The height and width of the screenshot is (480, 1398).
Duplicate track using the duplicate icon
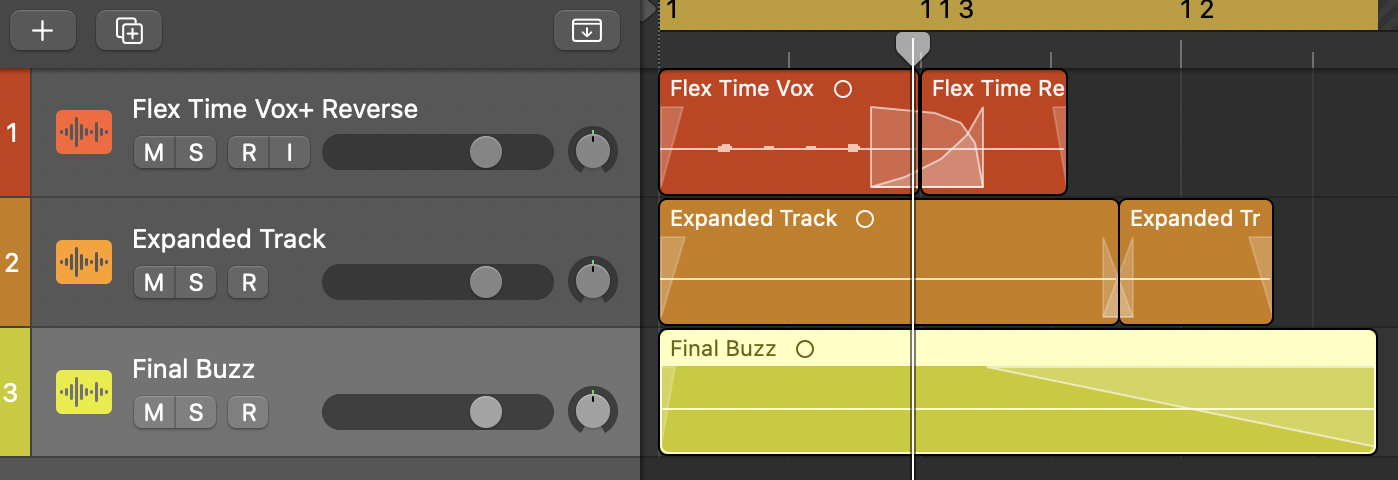129,30
